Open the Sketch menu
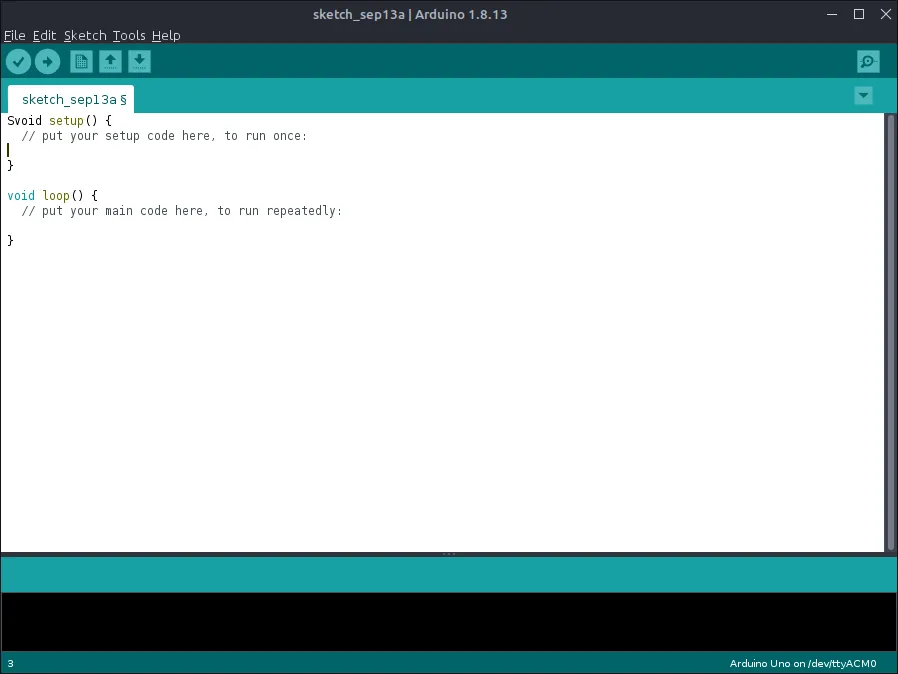The width and height of the screenshot is (898, 674). 85,35
